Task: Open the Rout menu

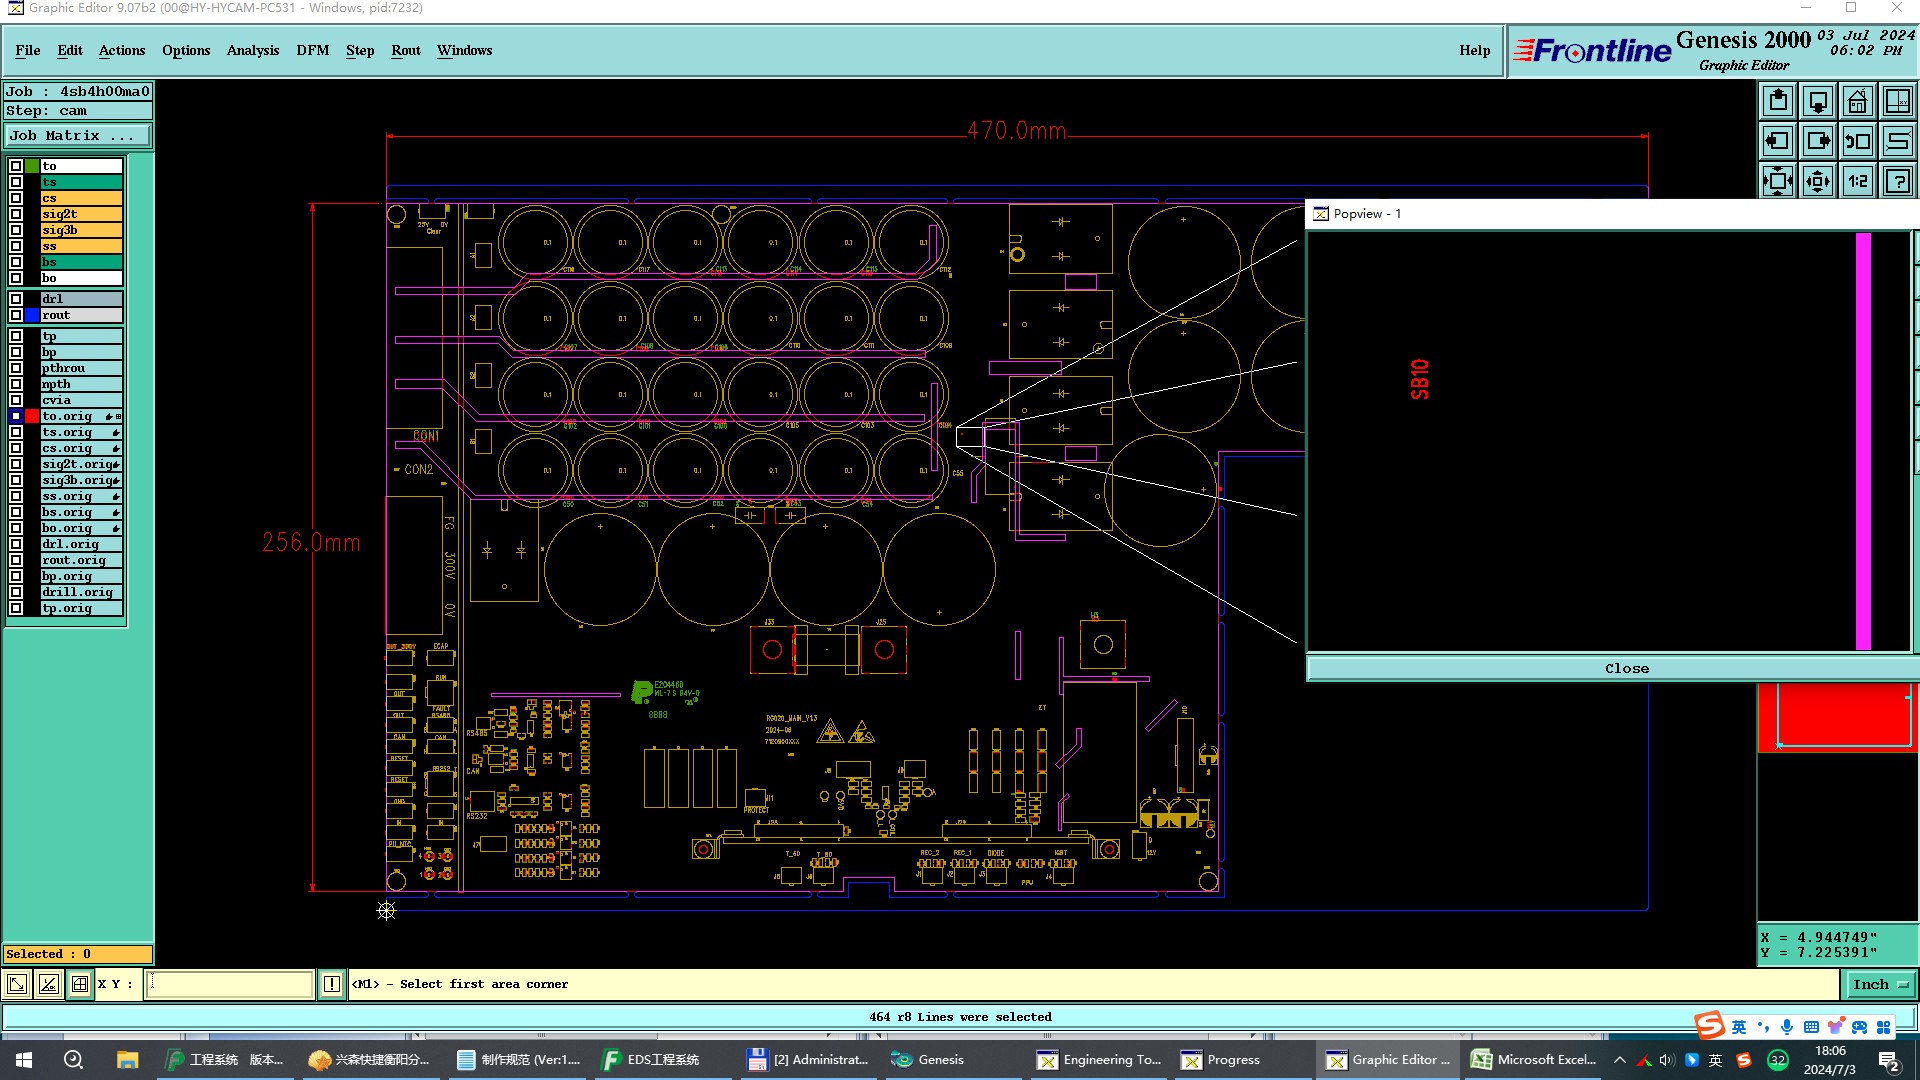Action: 405,50
